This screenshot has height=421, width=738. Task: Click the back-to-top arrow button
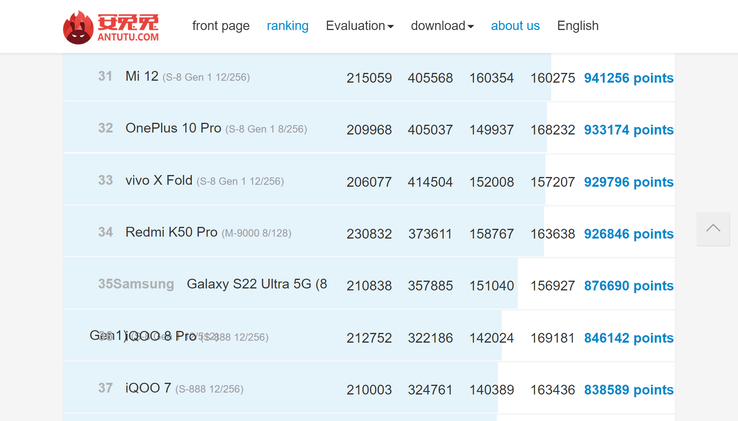[x=713, y=229]
